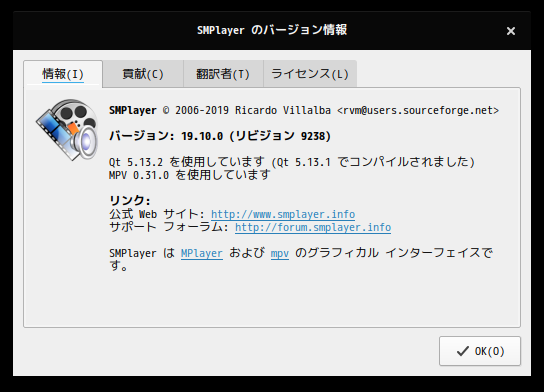Switch to the 貢献(C) tab
The height and width of the screenshot is (392, 544).
click(143, 74)
